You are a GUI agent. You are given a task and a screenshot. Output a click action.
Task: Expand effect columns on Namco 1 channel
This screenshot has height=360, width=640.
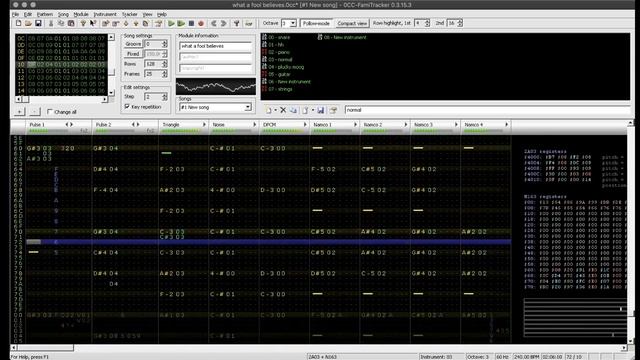coord(356,124)
